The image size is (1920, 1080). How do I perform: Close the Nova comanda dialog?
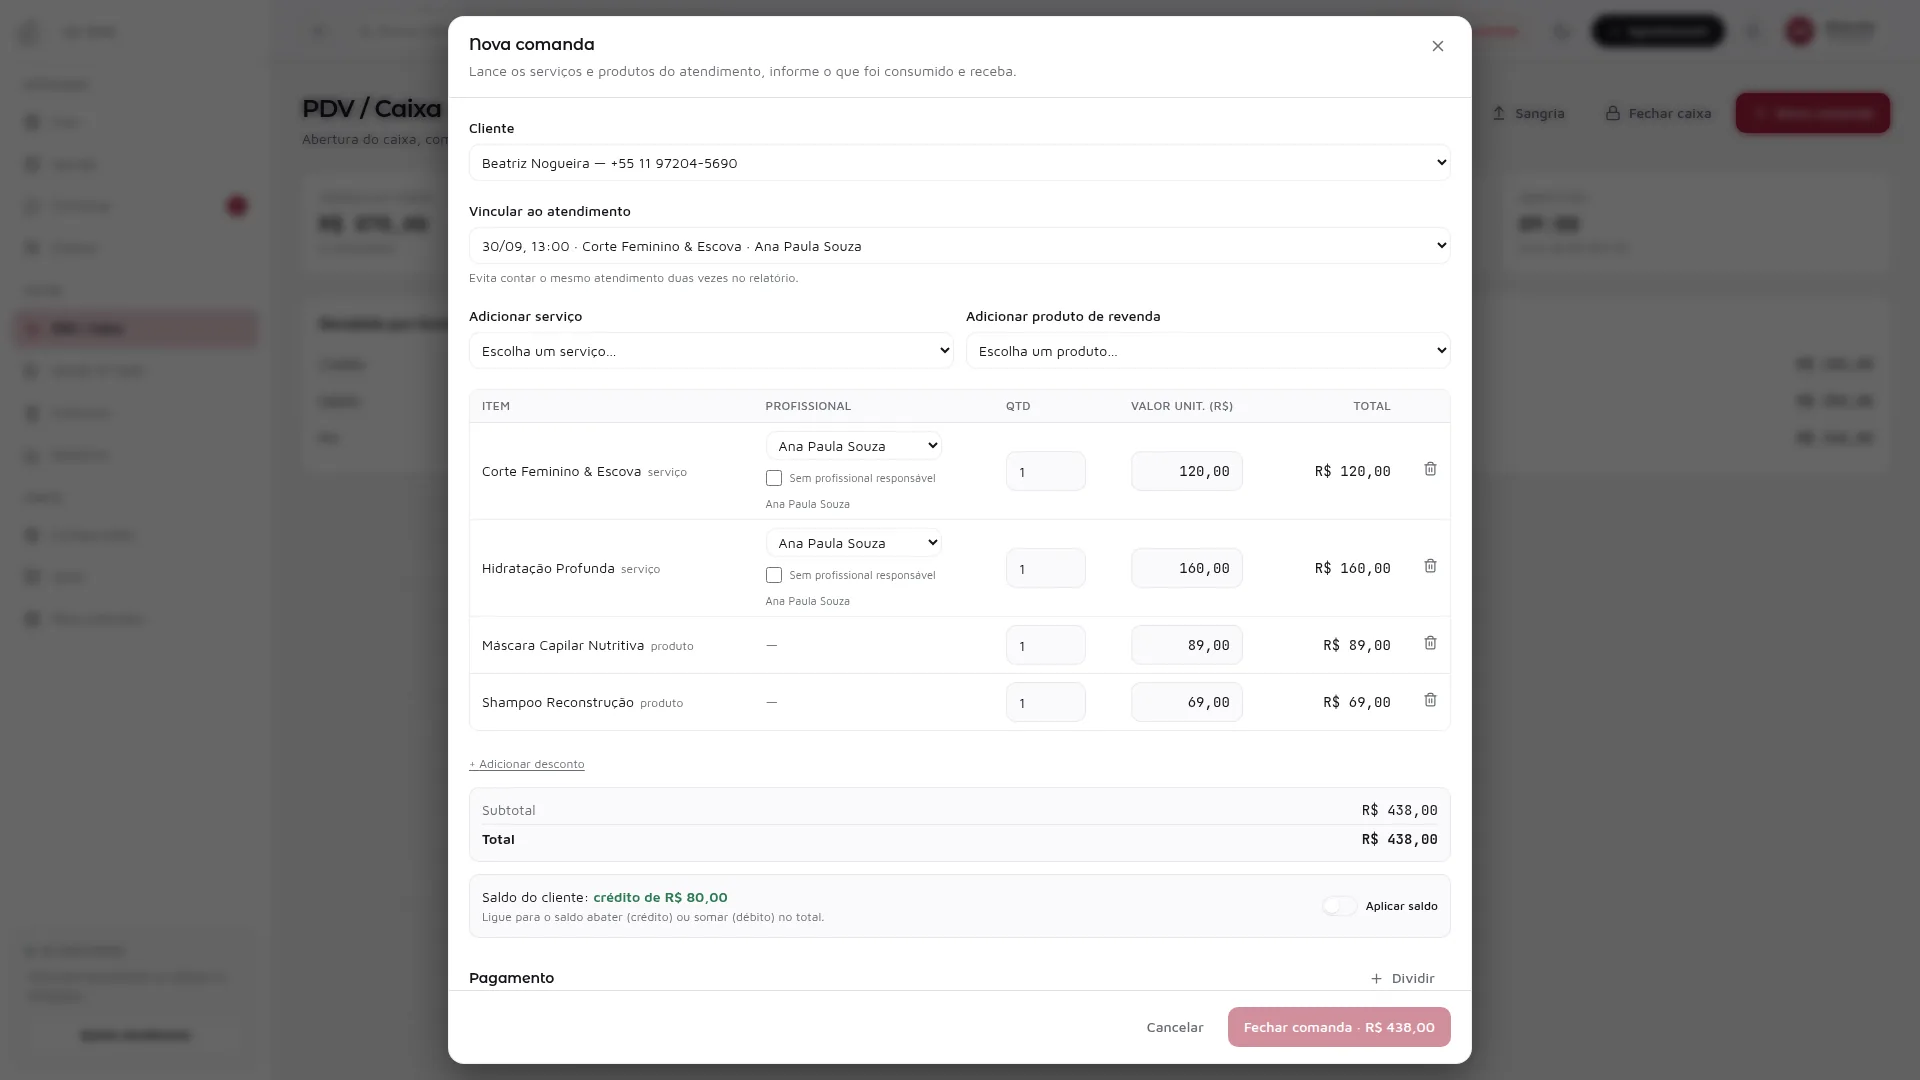tap(1437, 46)
